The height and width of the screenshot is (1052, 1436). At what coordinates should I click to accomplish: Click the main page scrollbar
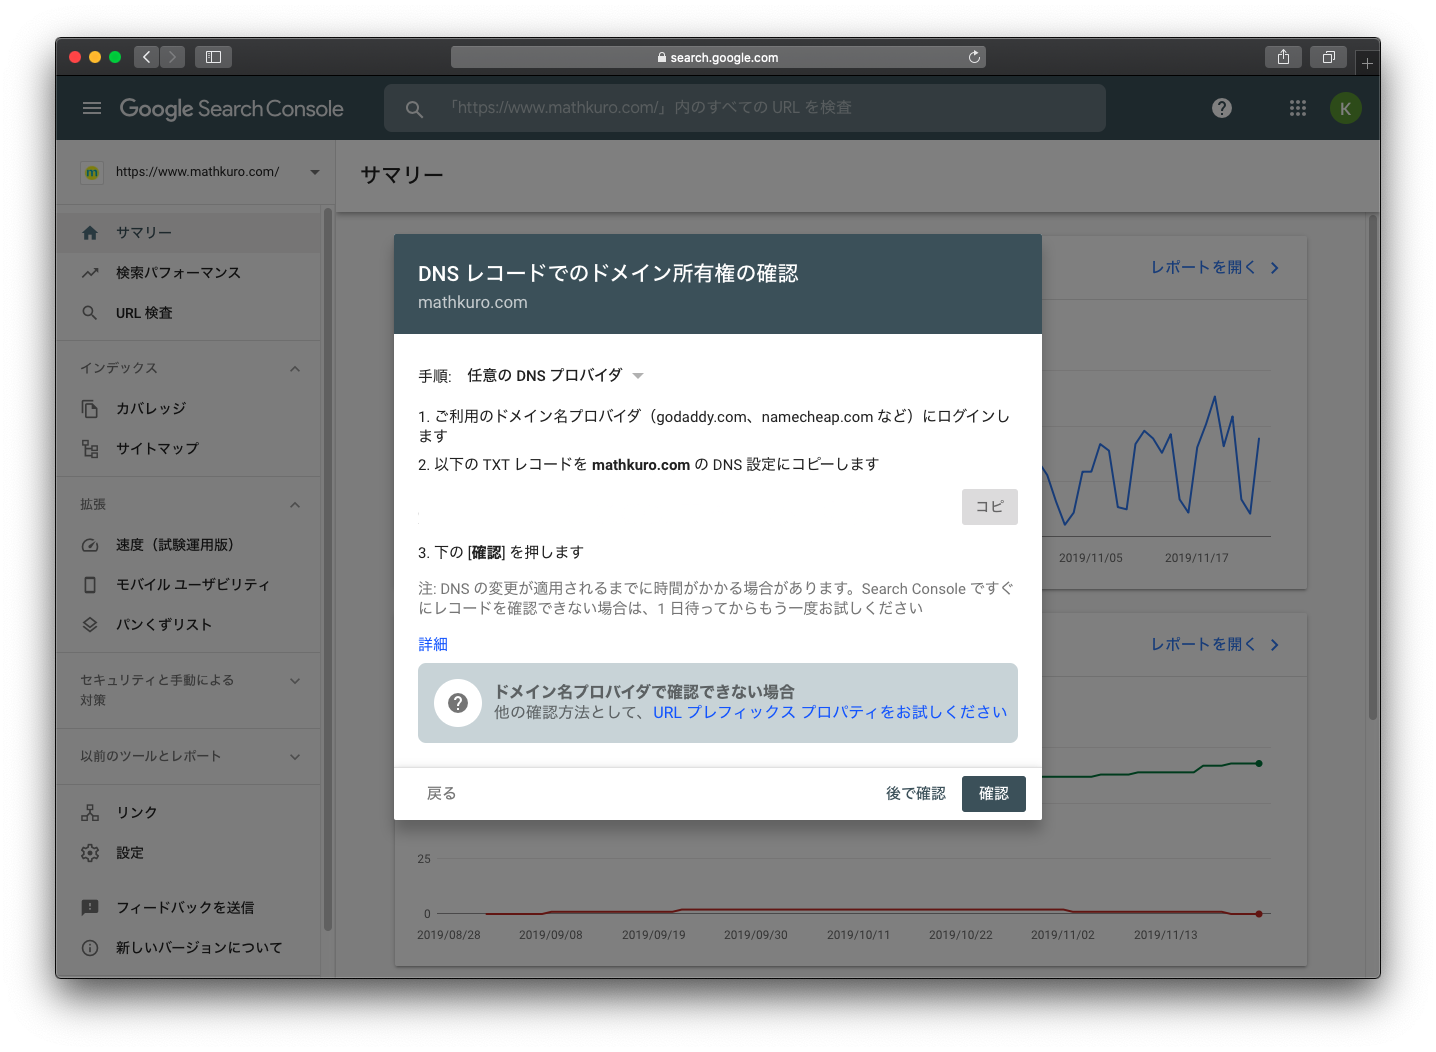click(1374, 467)
